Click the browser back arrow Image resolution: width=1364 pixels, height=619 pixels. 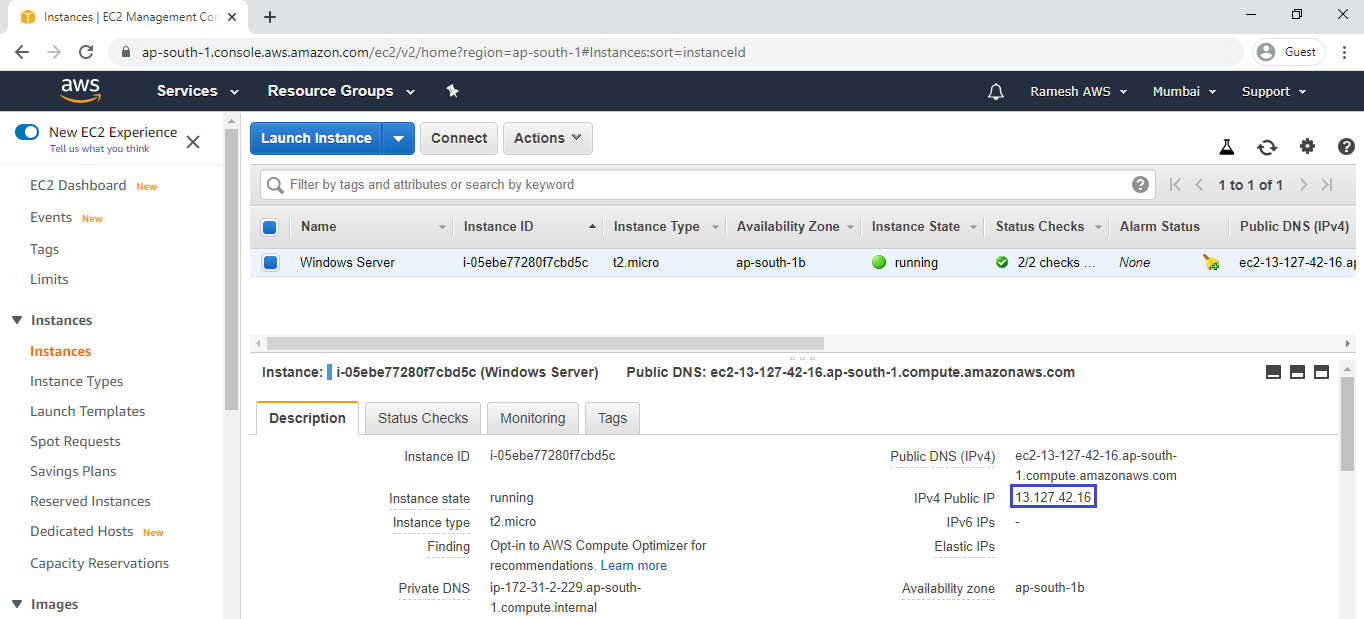click(22, 52)
